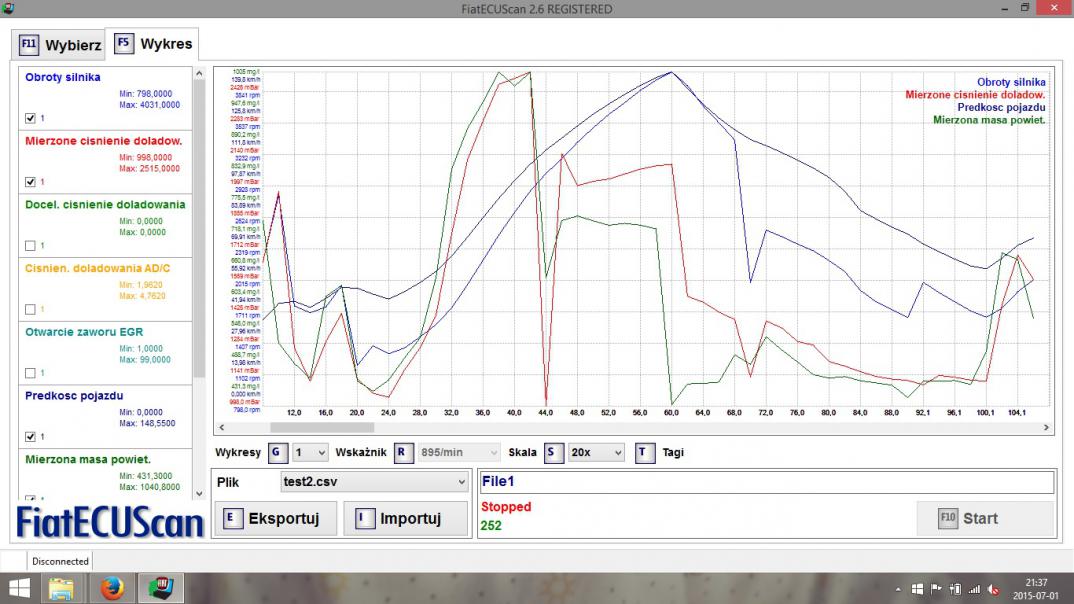Click the T key button for Tagi

[645, 453]
